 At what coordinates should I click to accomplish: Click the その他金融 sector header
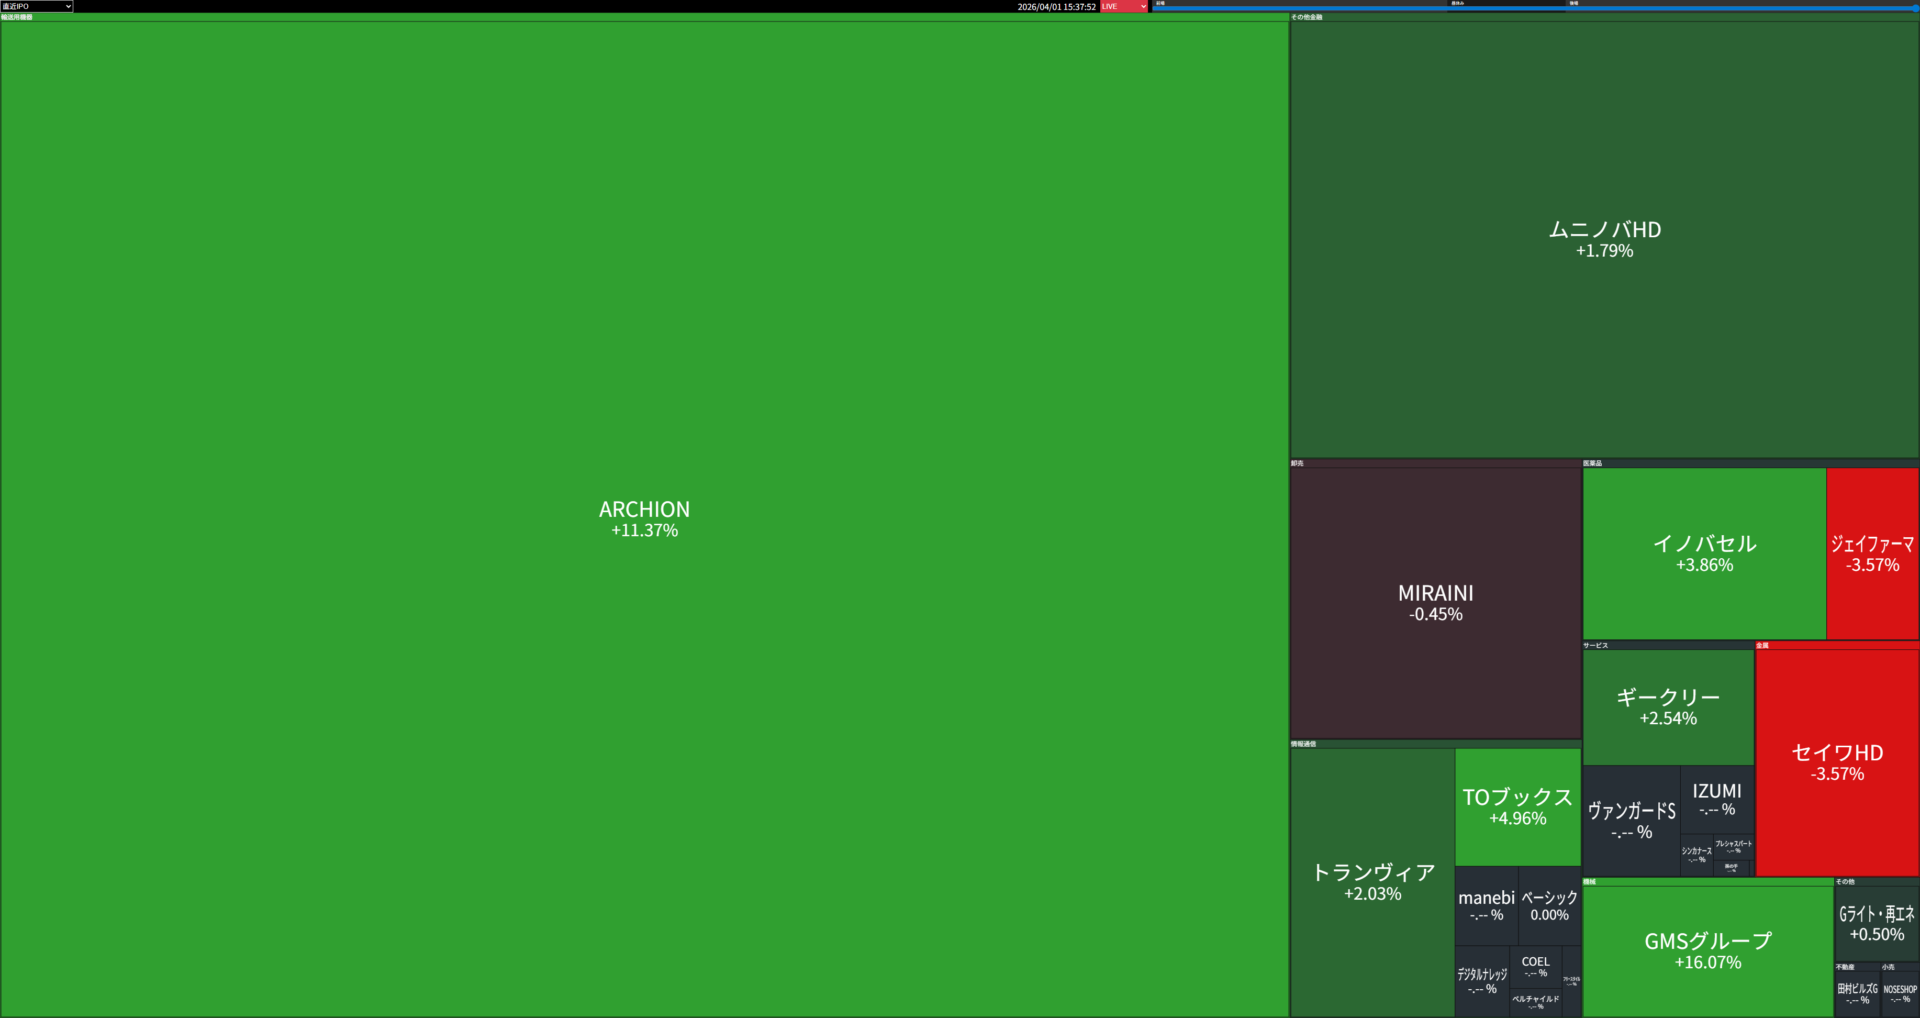(1307, 17)
